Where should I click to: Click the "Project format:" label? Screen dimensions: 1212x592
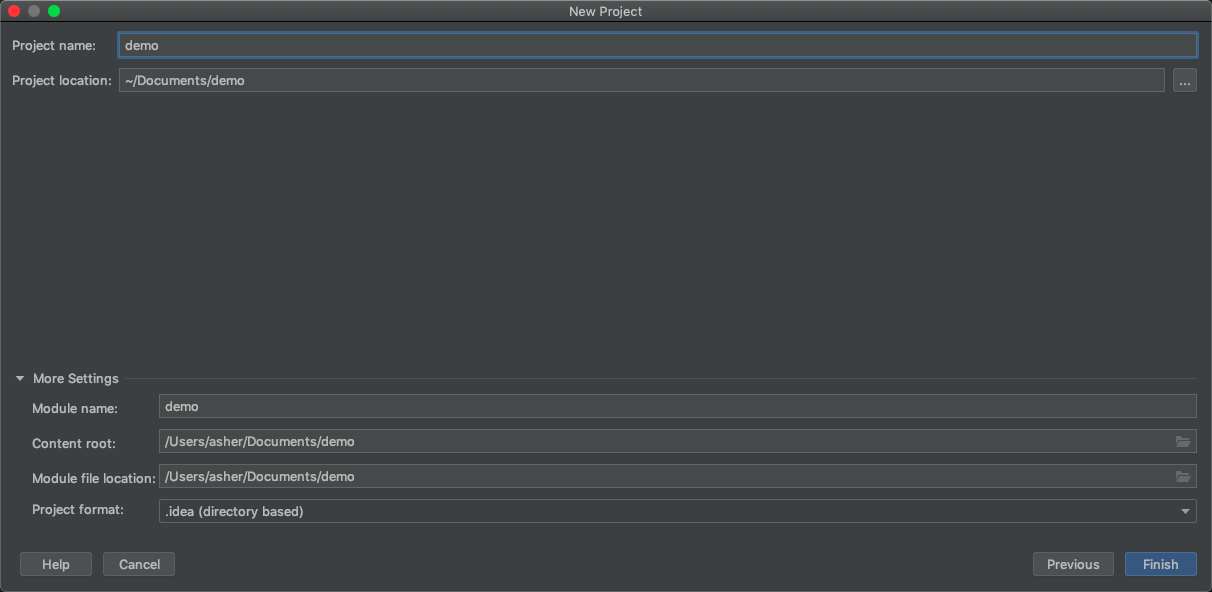click(x=78, y=510)
